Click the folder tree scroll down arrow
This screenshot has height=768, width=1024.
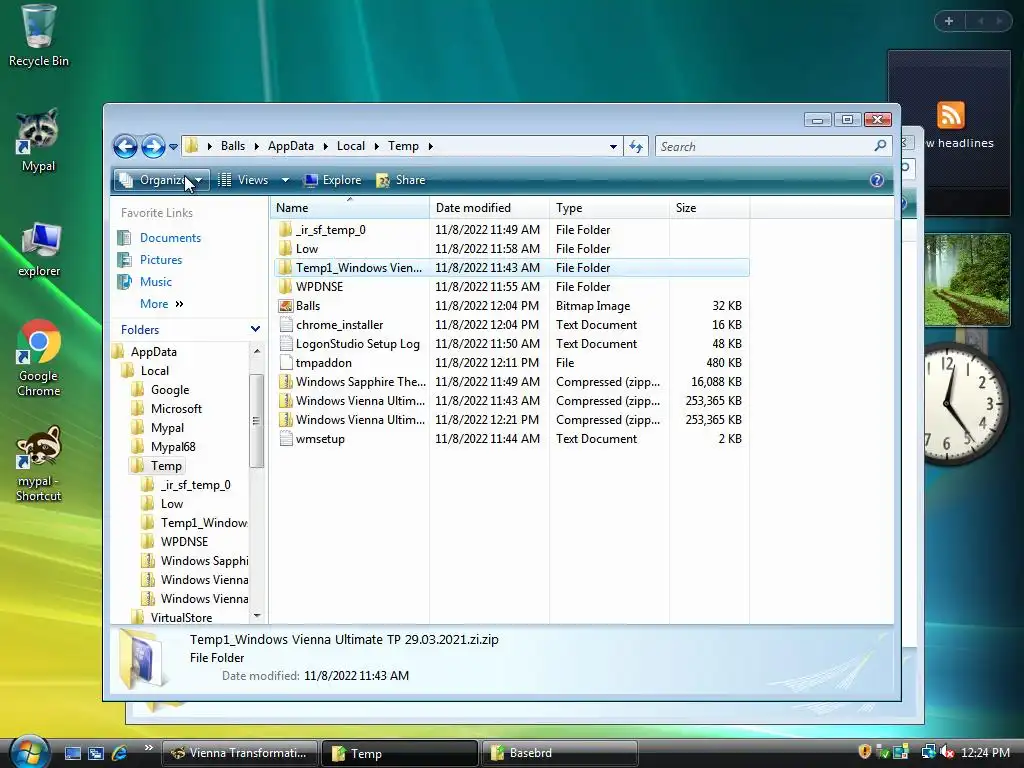[x=257, y=616]
